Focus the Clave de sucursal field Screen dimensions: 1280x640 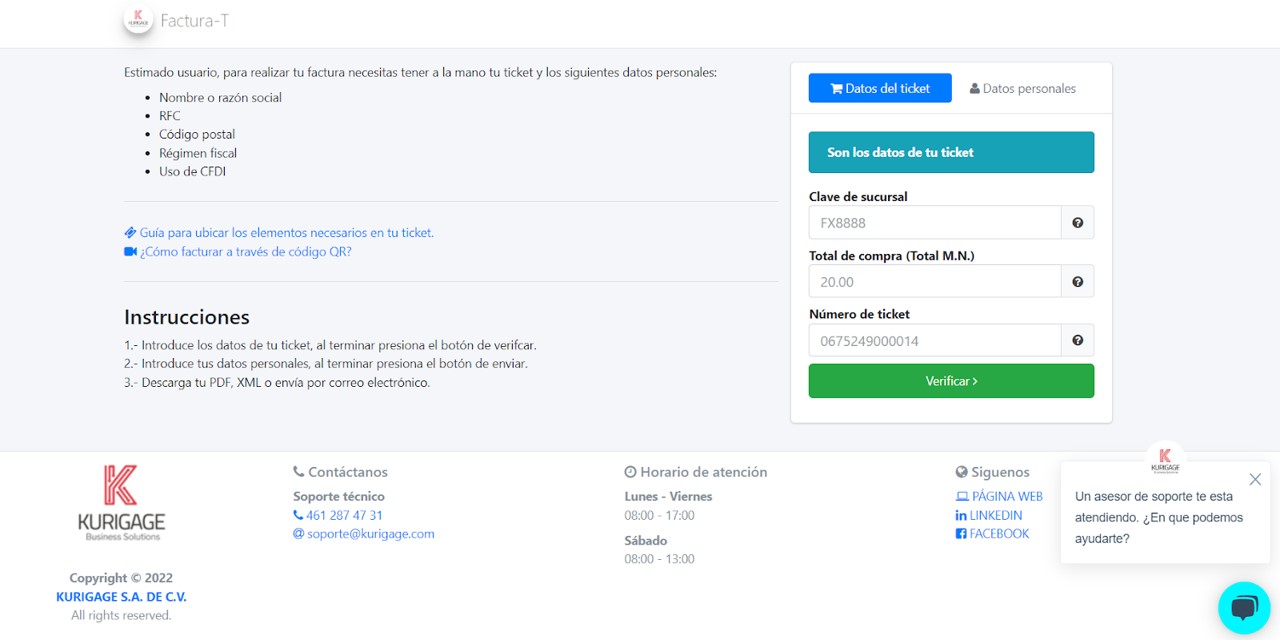click(x=934, y=223)
